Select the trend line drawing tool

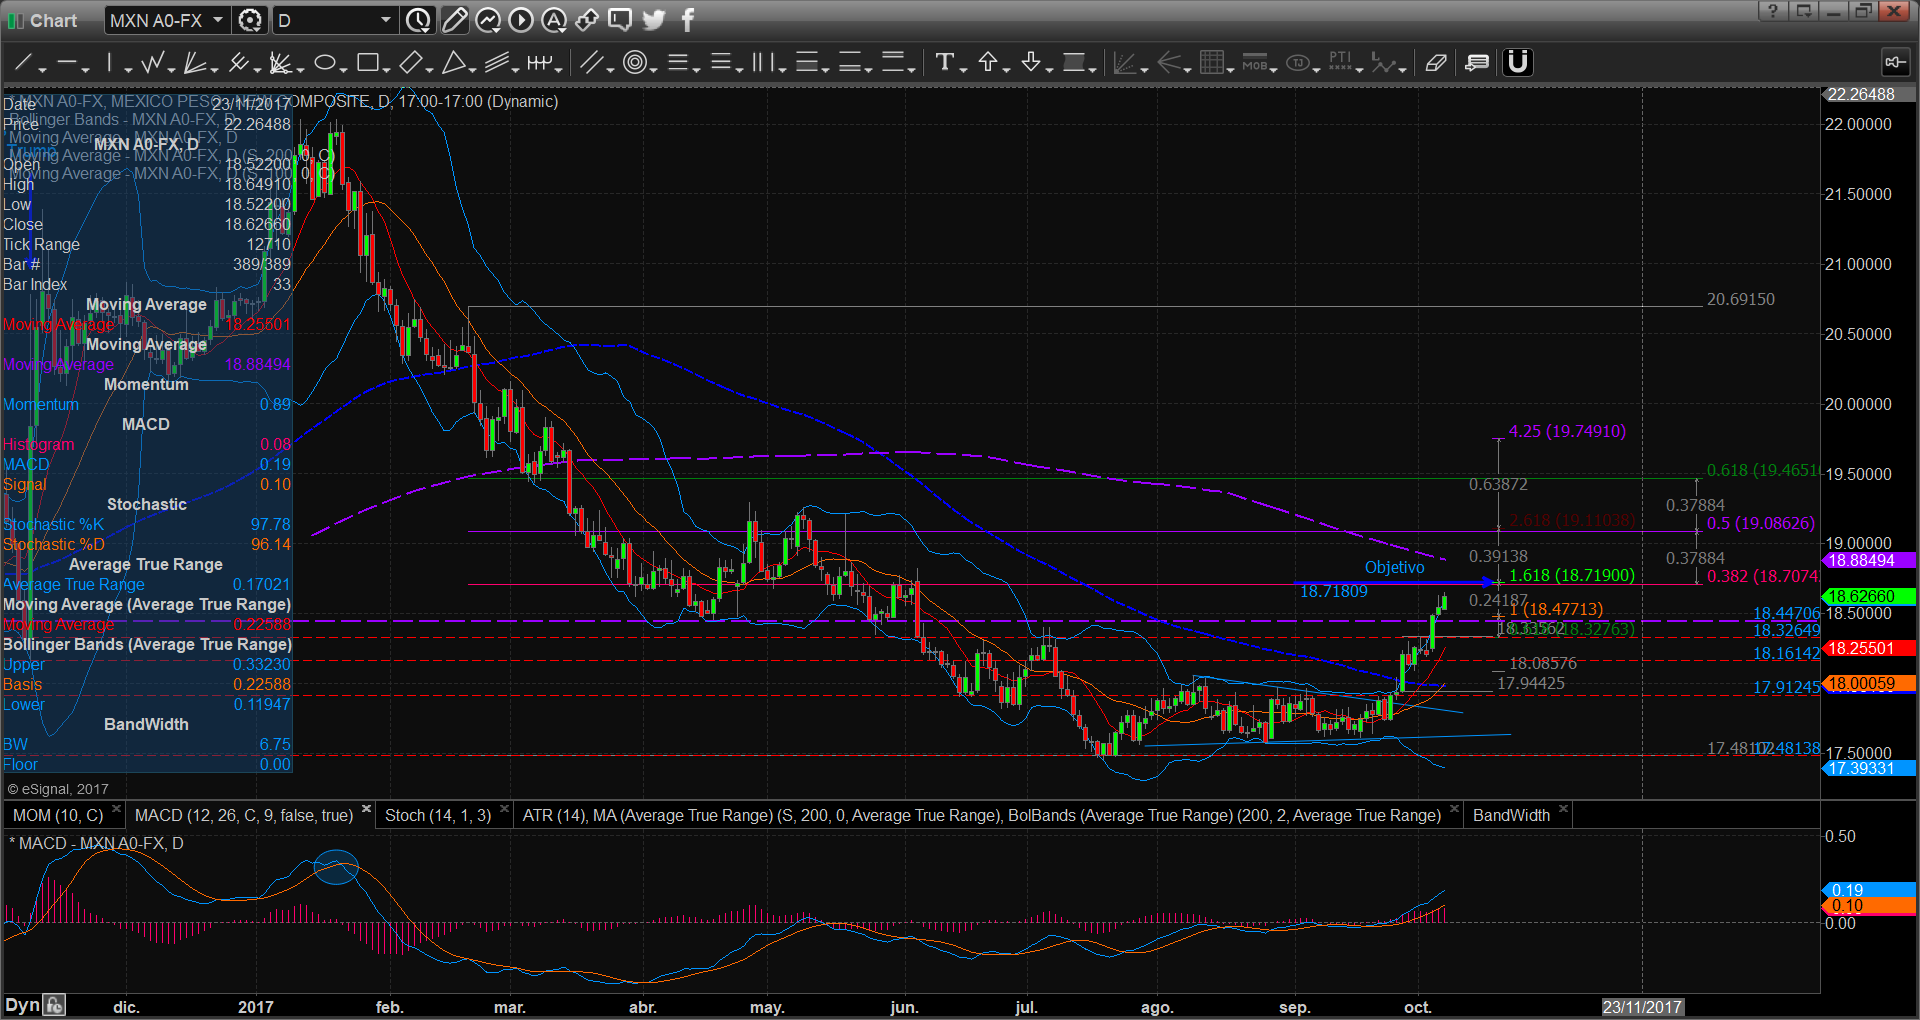[x=22, y=63]
